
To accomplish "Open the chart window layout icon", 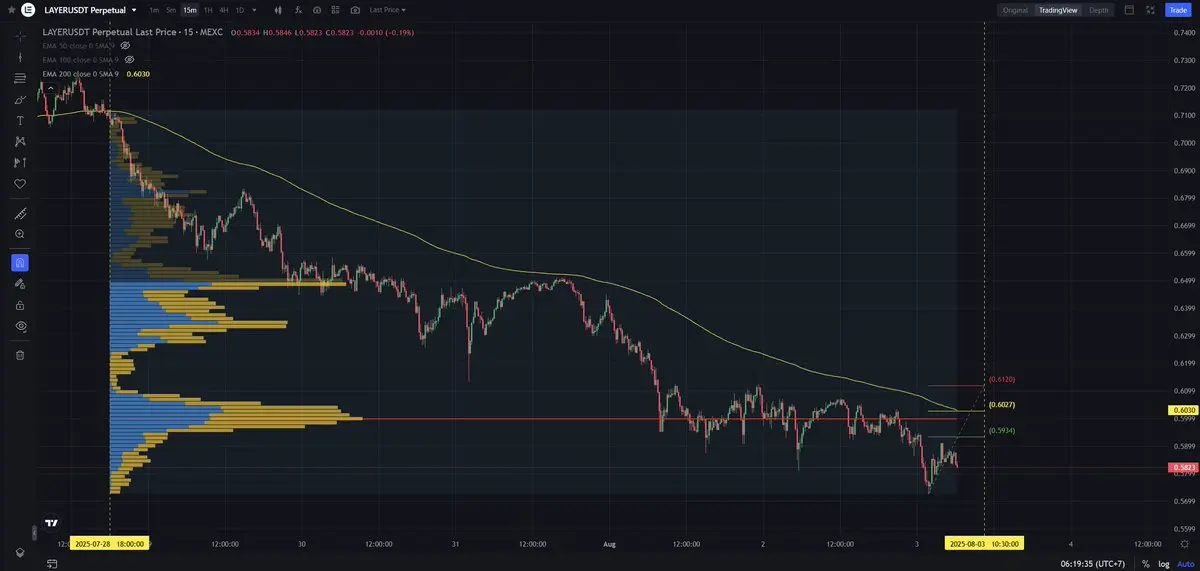I will (x=1129, y=10).
